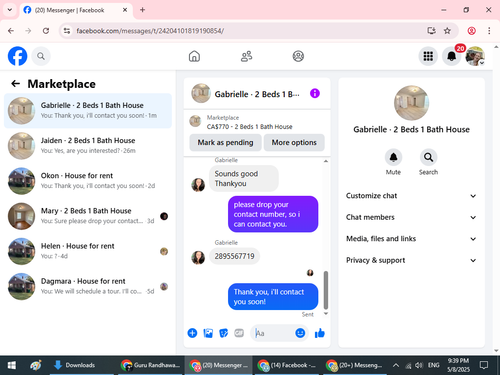Click the More options button

pos(294,142)
